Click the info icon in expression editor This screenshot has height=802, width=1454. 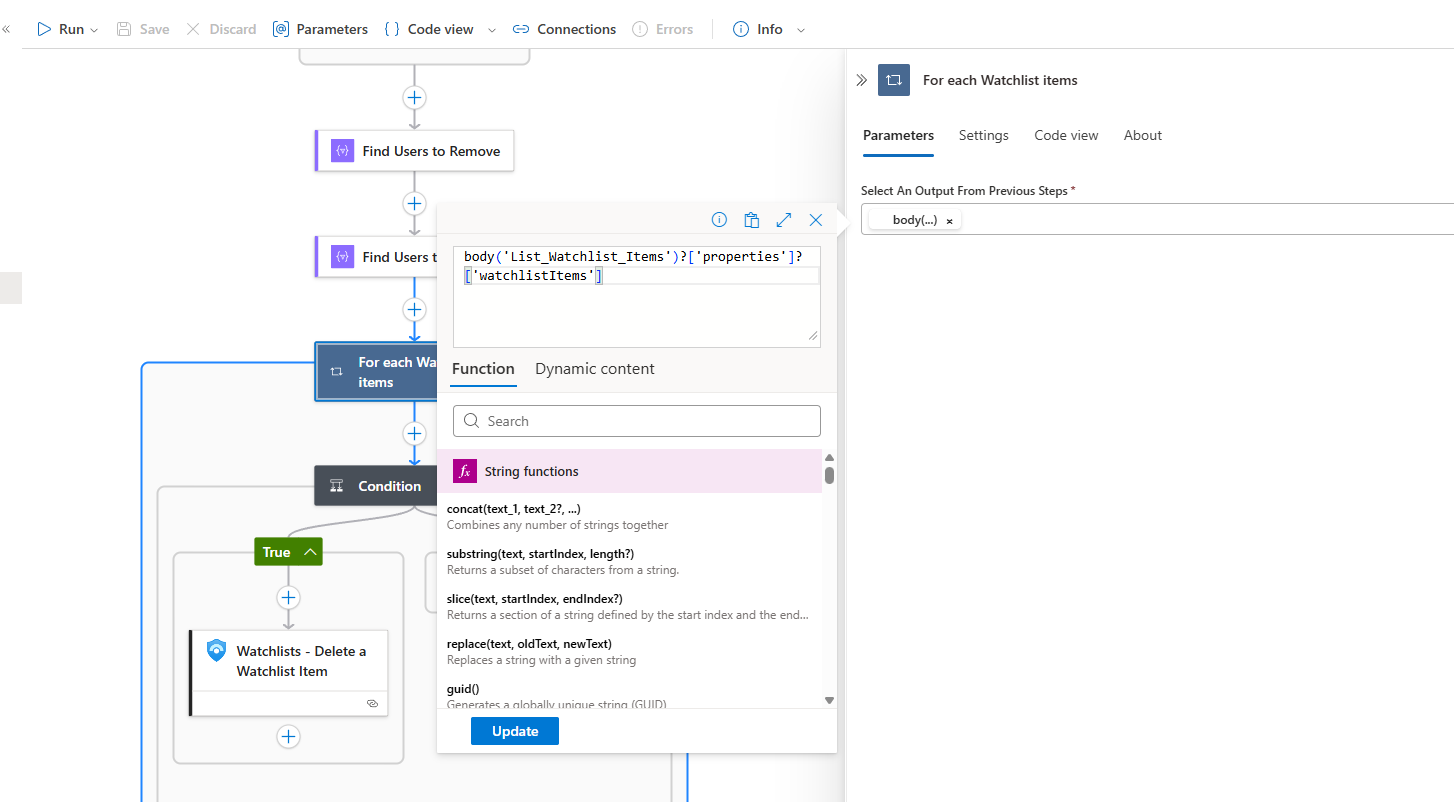(x=719, y=220)
